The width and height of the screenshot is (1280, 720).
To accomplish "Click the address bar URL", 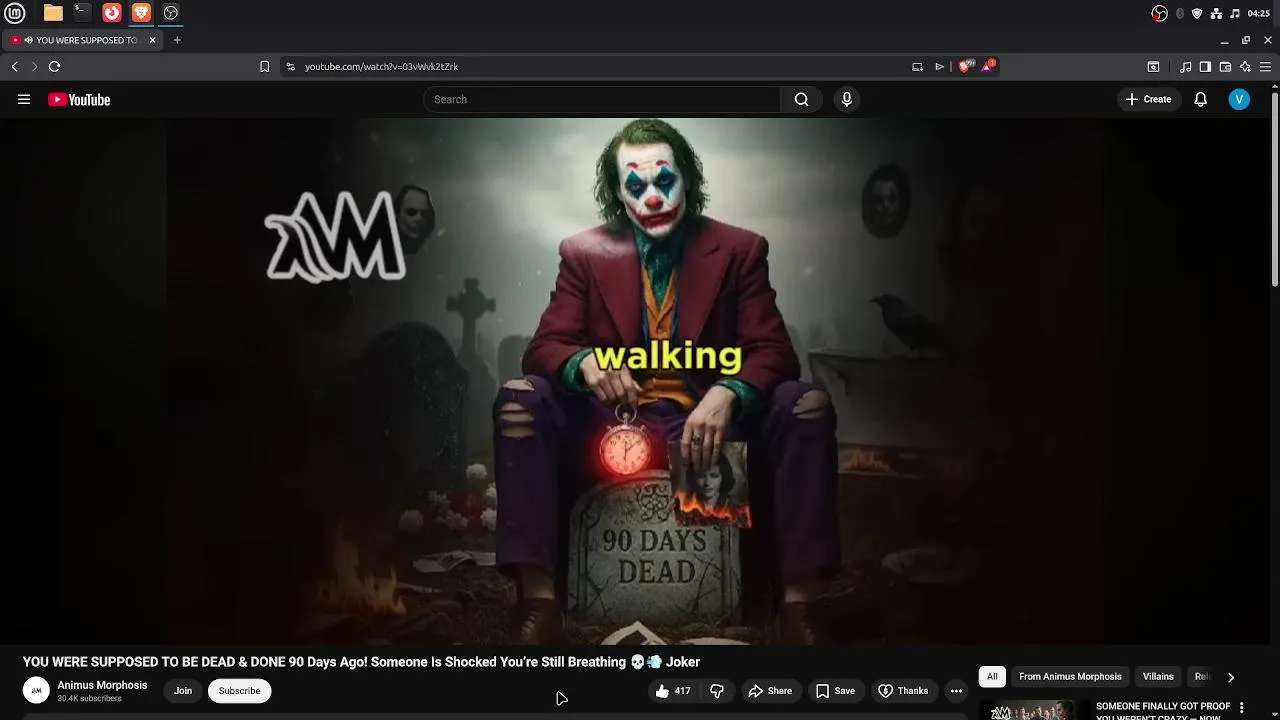I will click(381, 66).
